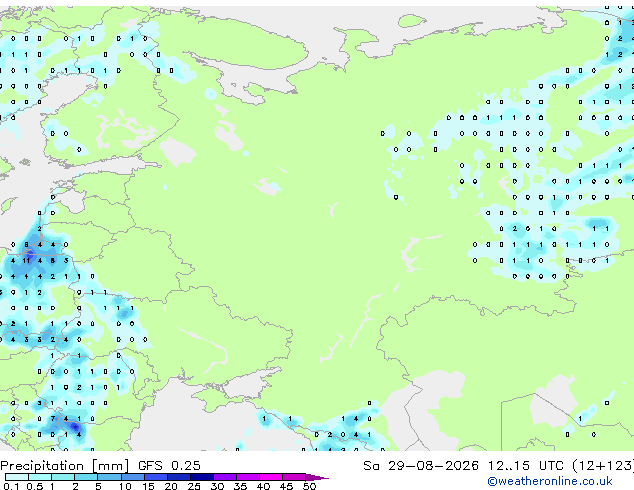Click the '(12+123)' forecast offset text
Screen dimensions: 634x490
click(x=603, y=466)
